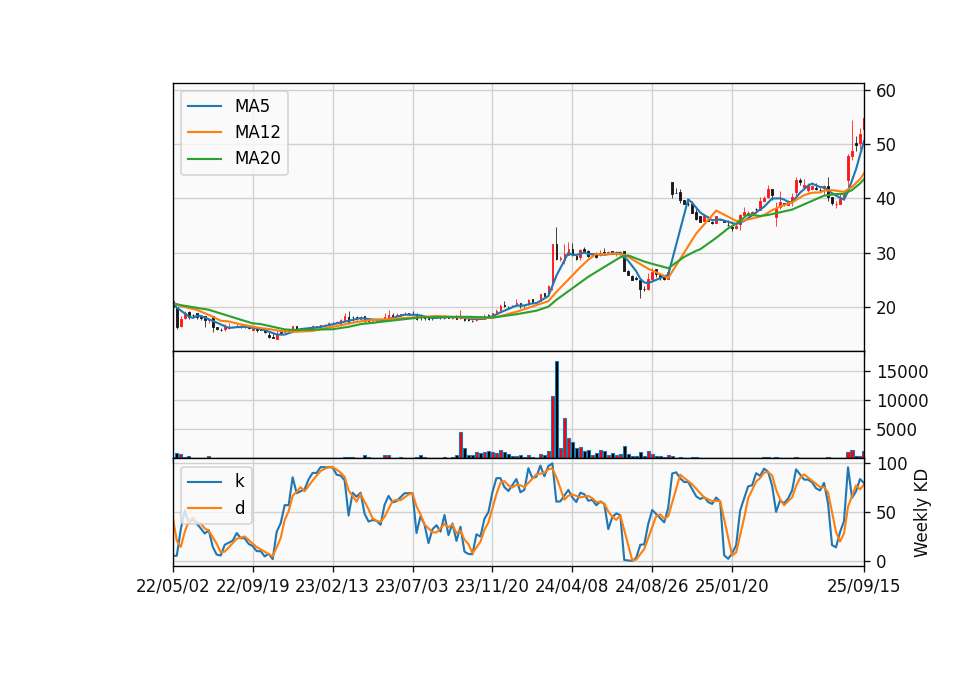Click the volume axis value 5000

point(896,430)
